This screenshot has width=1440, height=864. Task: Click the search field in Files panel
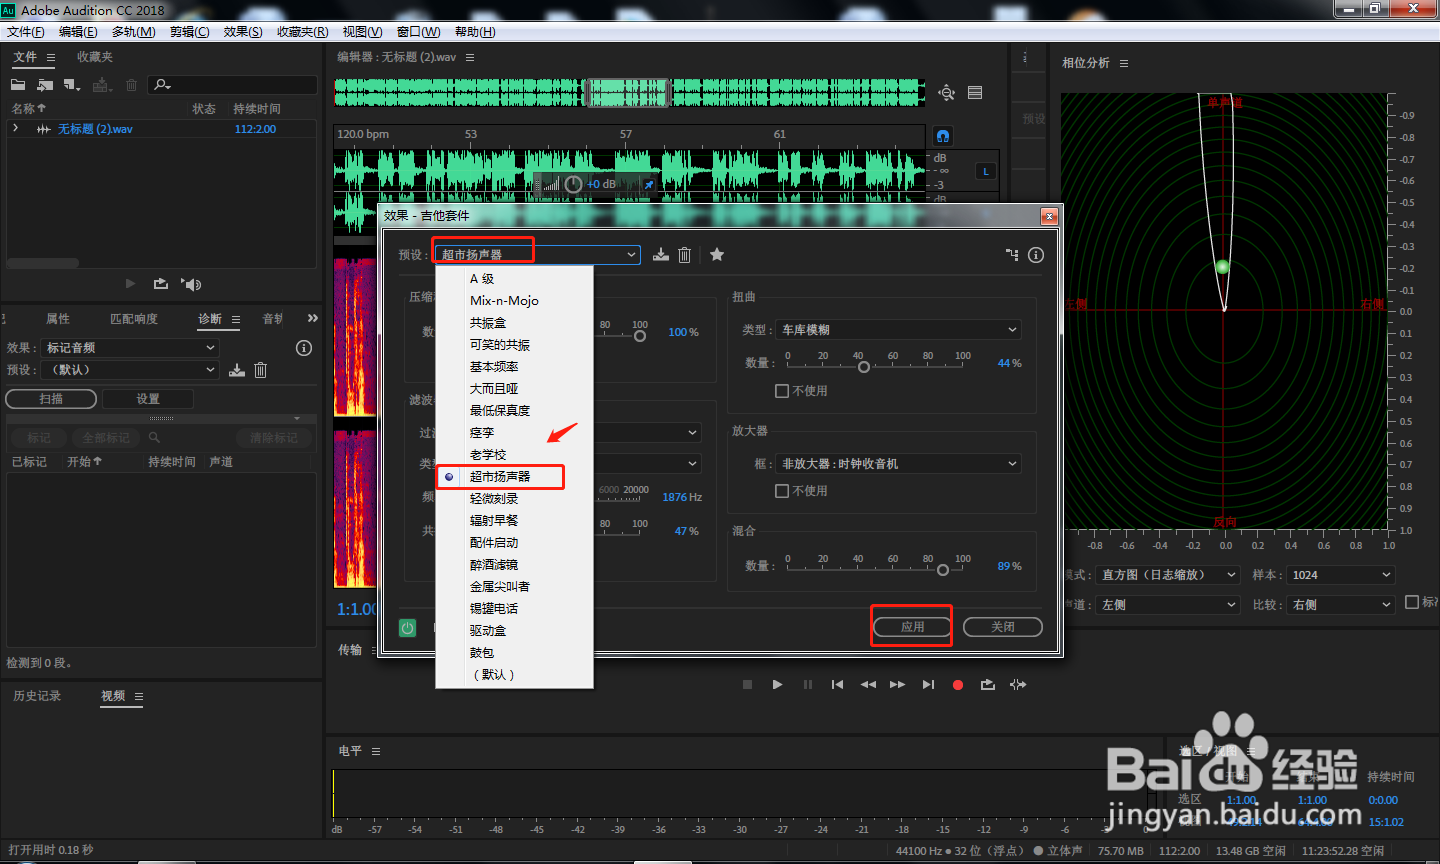click(x=233, y=85)
